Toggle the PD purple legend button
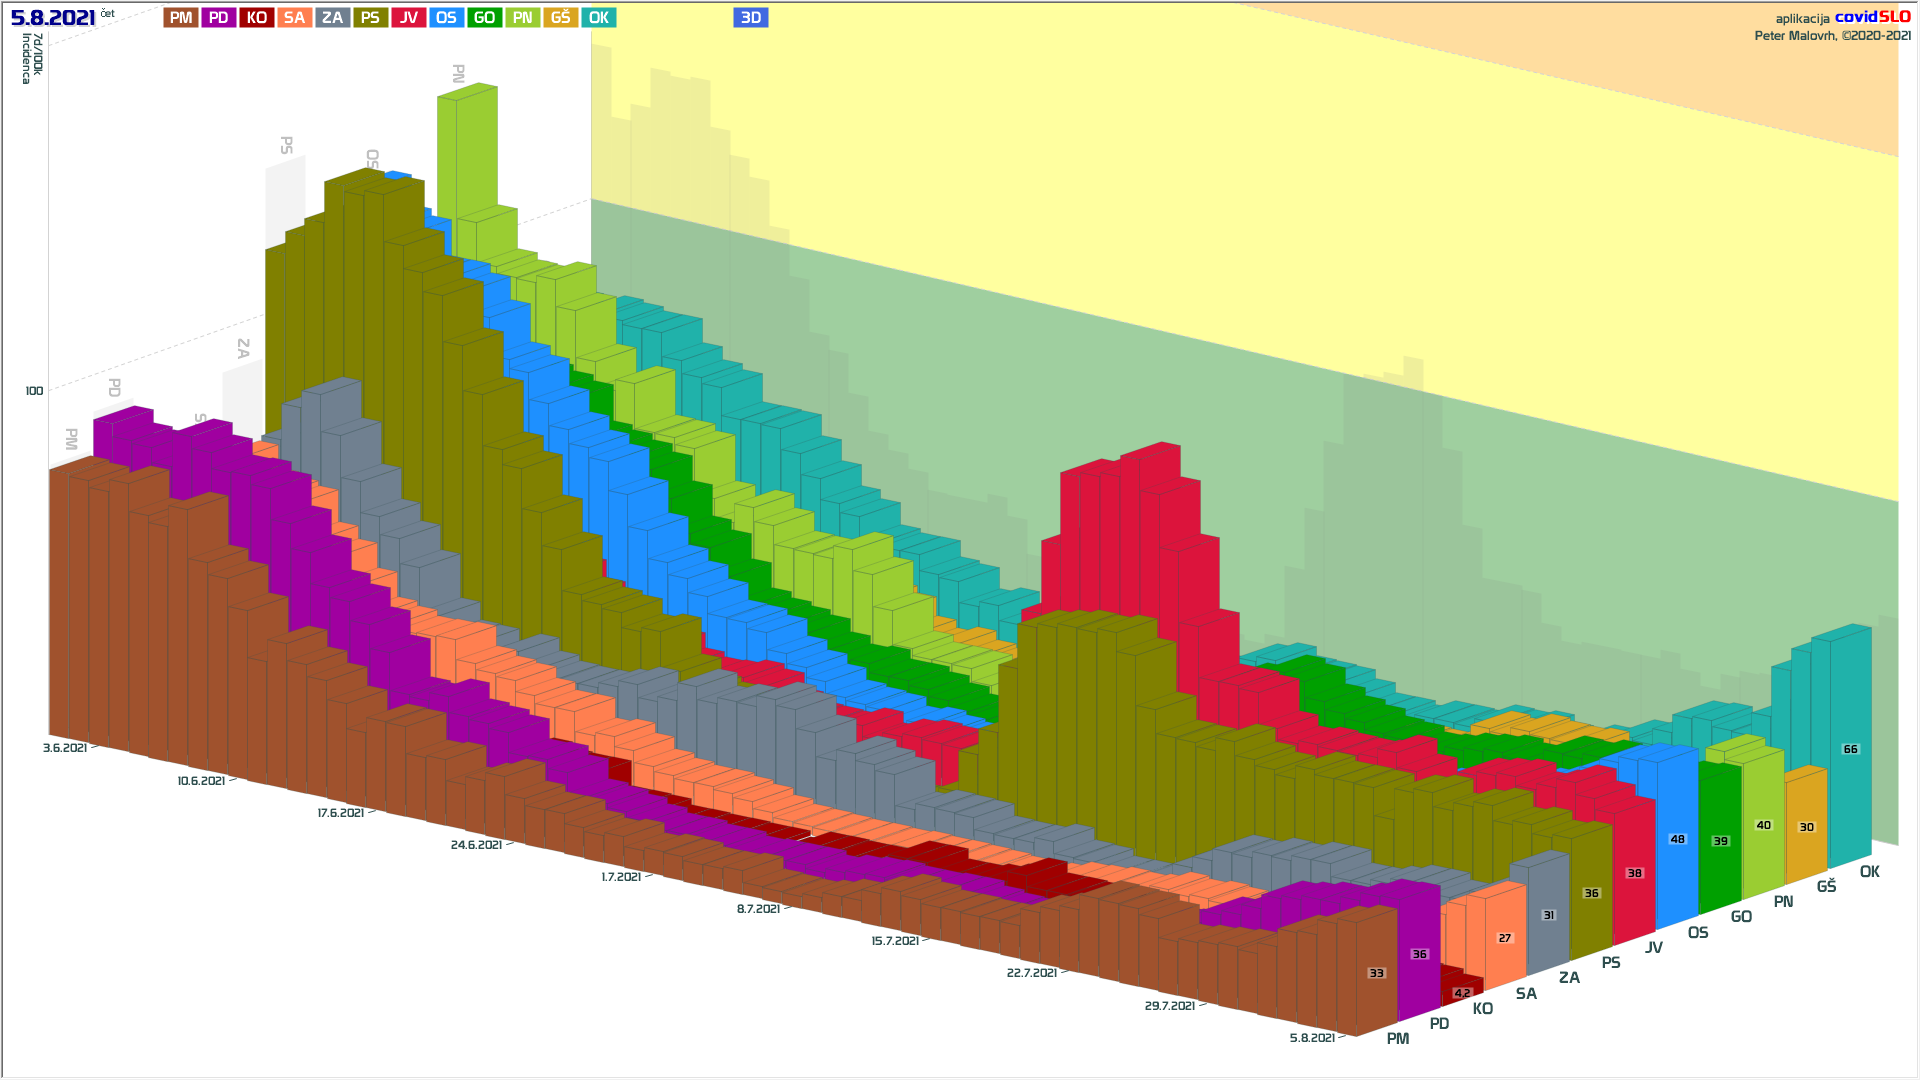 (x=219, y=18)
